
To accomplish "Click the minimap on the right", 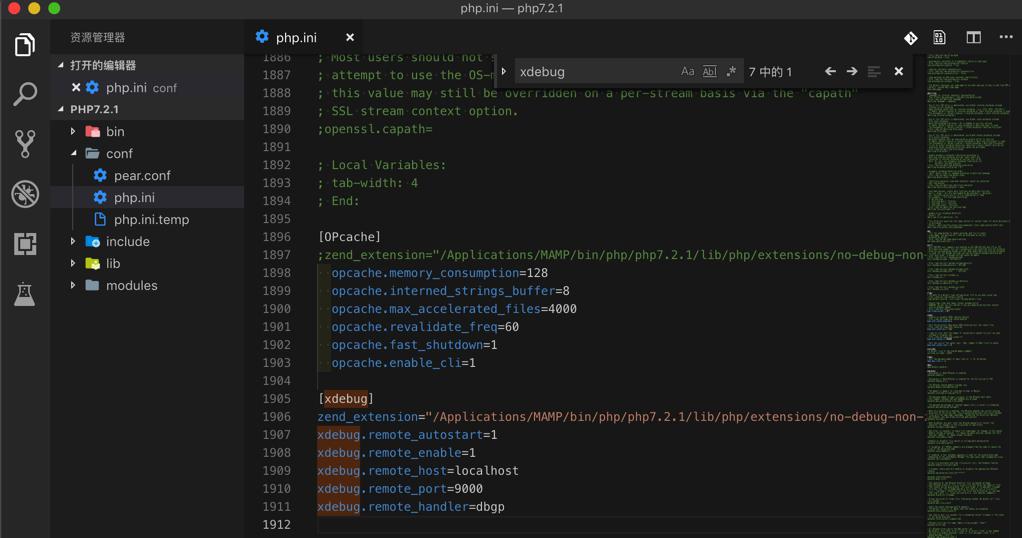I will 971,296.
